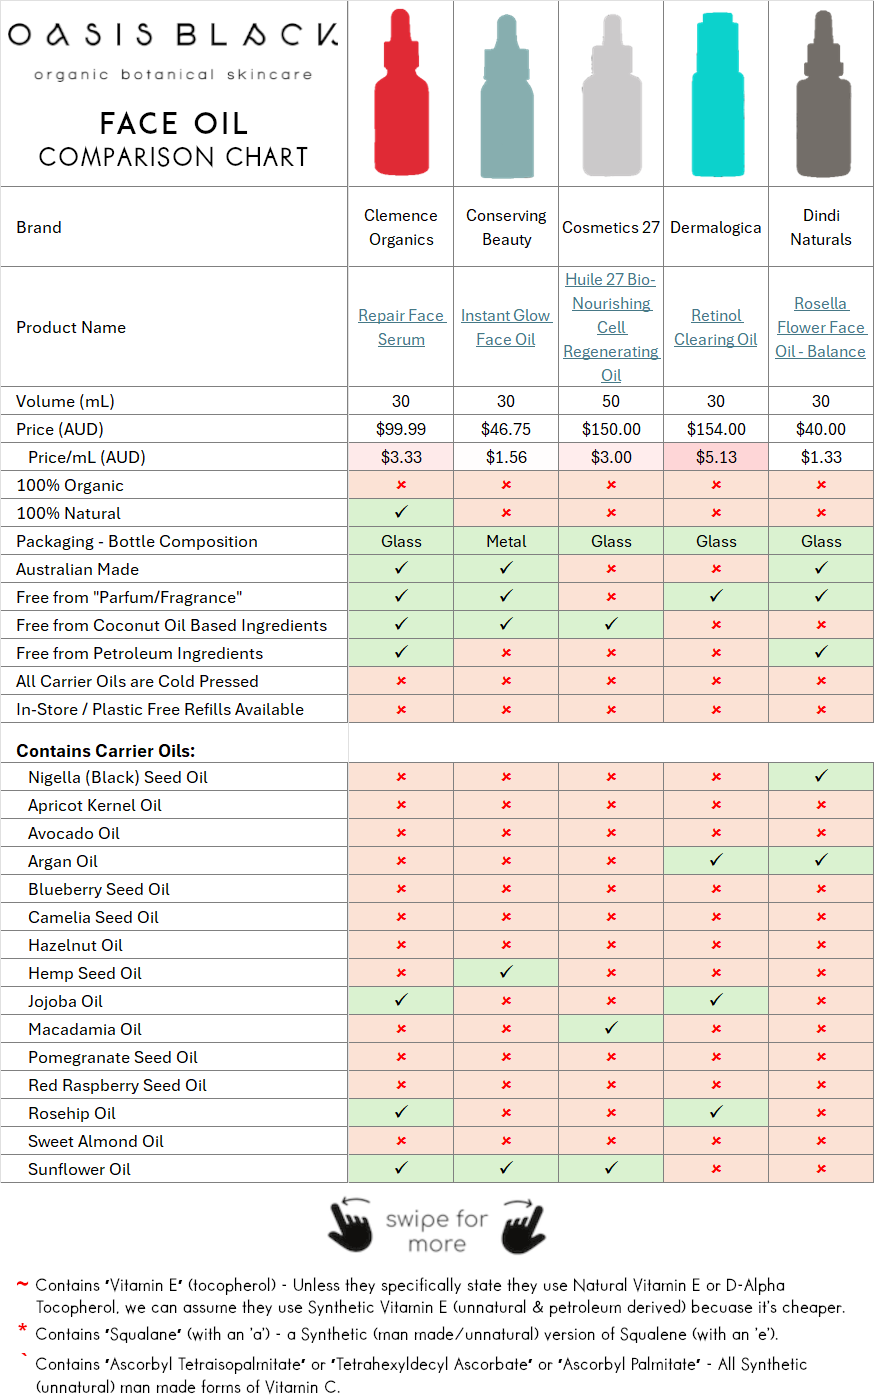Select the $1.33 price per mL cell
The height and width of the screenshot is (1400, 874).
[821, 457]
